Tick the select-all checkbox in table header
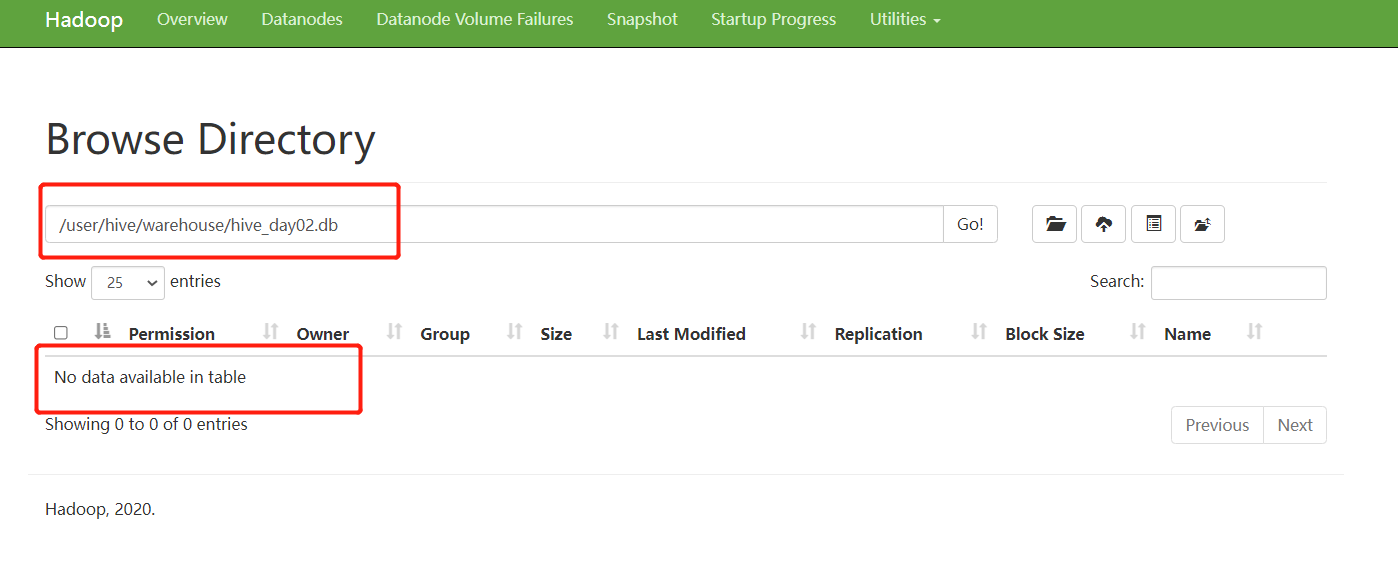 tap(61, 333)
